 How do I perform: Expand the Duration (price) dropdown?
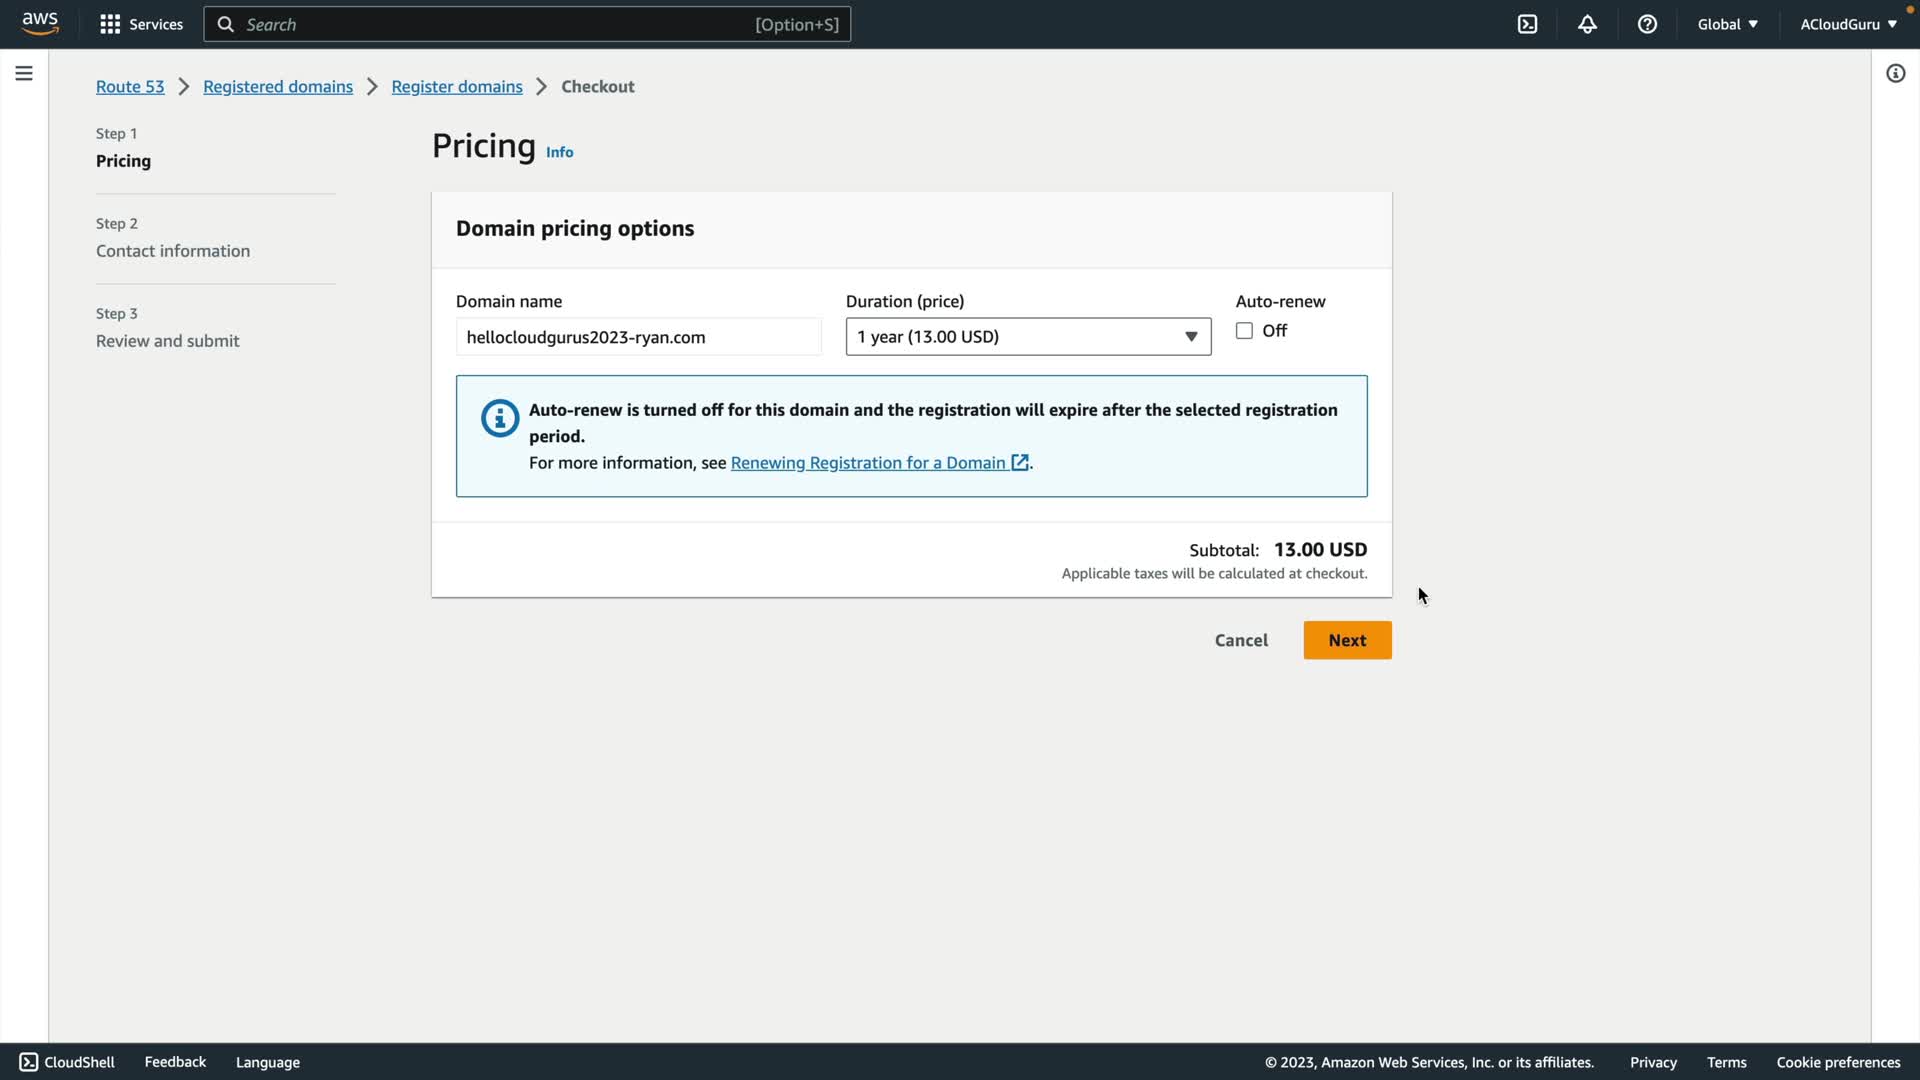coord(1028,337)
